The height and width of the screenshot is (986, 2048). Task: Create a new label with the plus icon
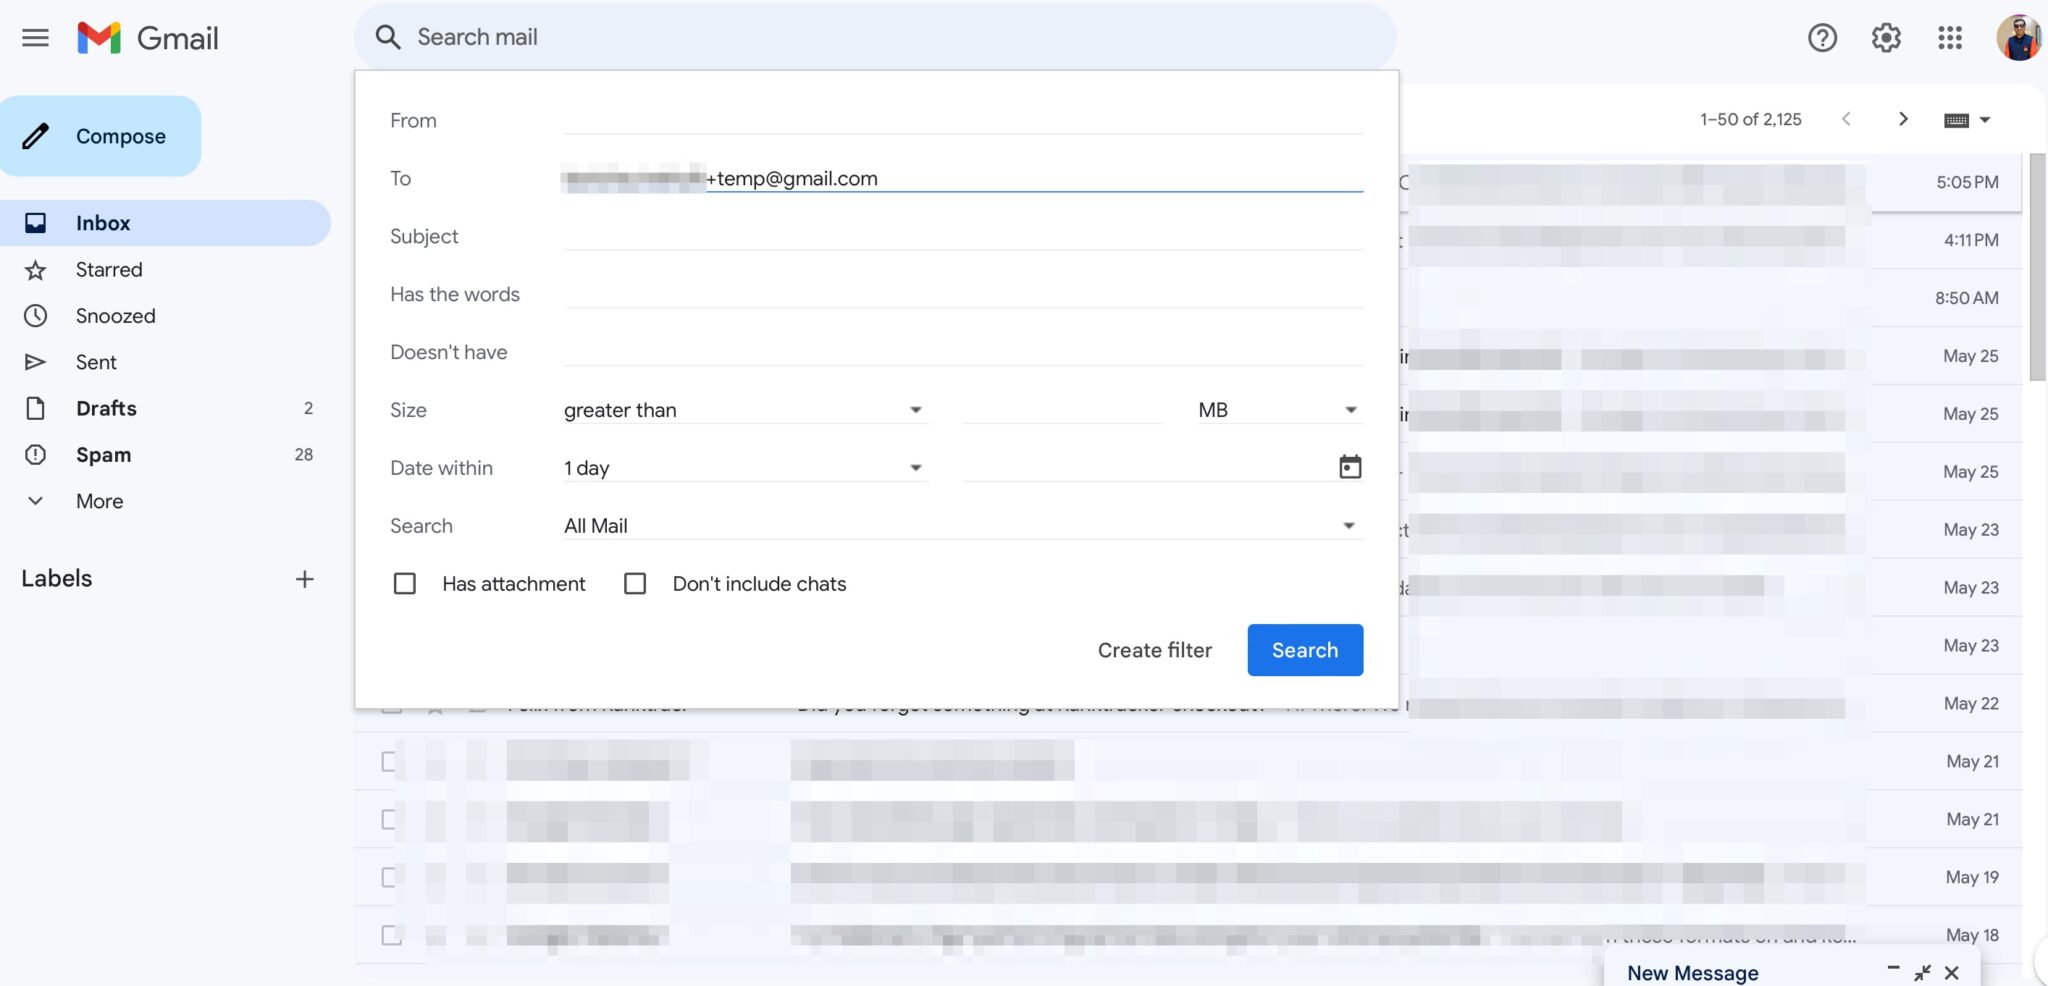306,578
